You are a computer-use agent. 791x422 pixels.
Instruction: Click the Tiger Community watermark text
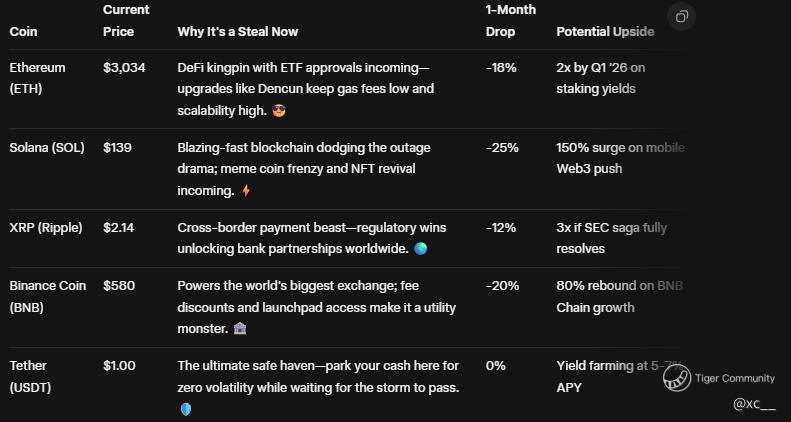pos(734,378)
